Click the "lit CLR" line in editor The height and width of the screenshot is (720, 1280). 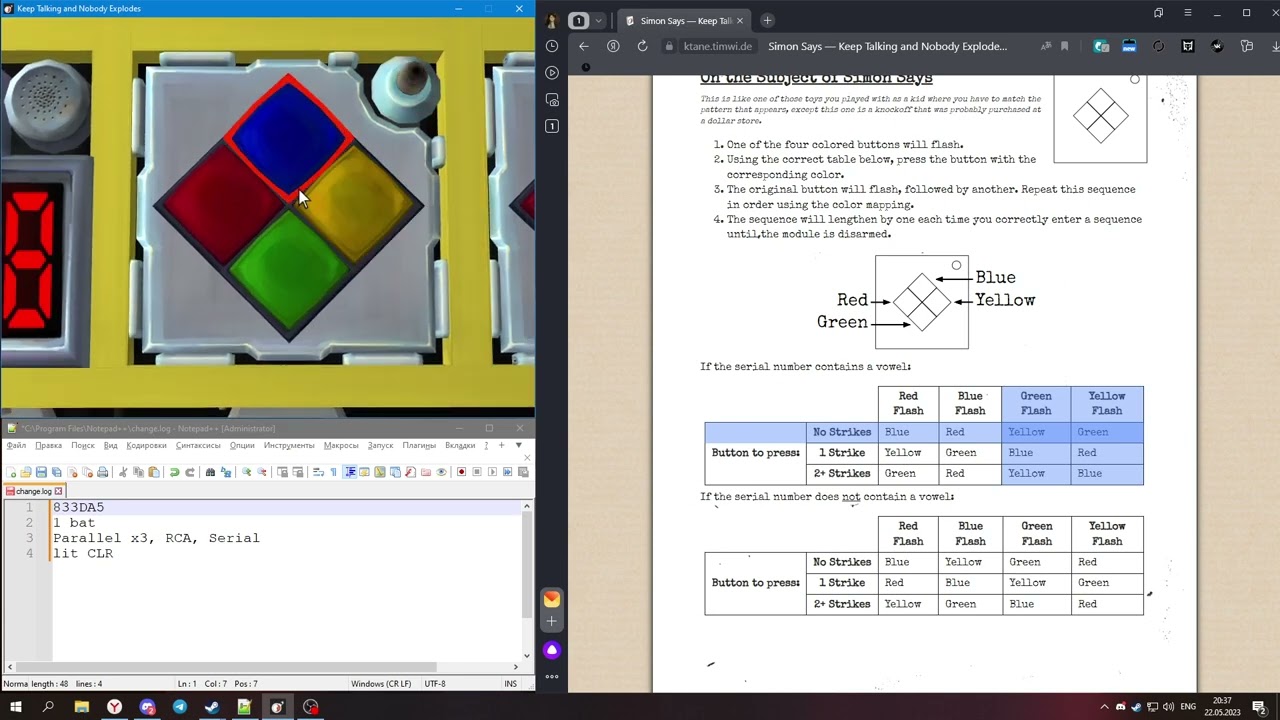tap(83, 553)
